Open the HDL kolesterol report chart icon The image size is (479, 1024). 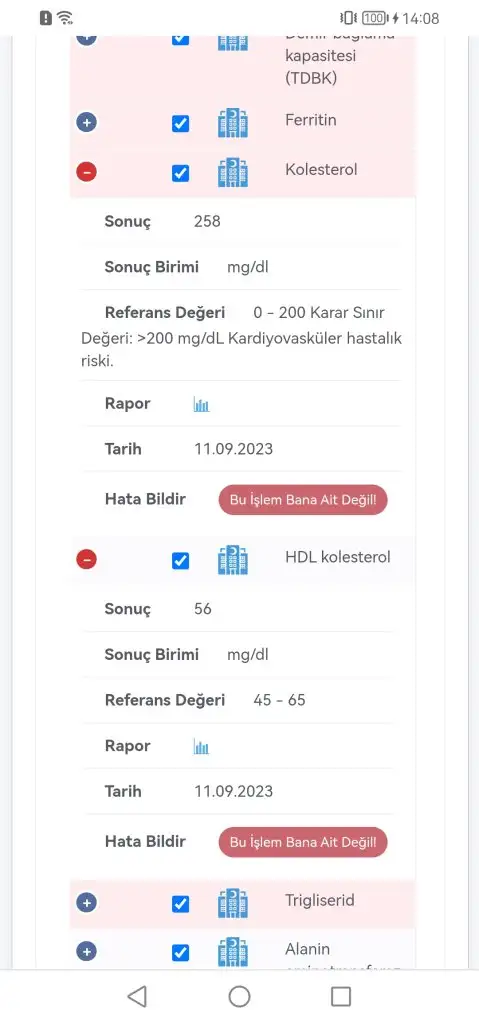coord(201,747)
